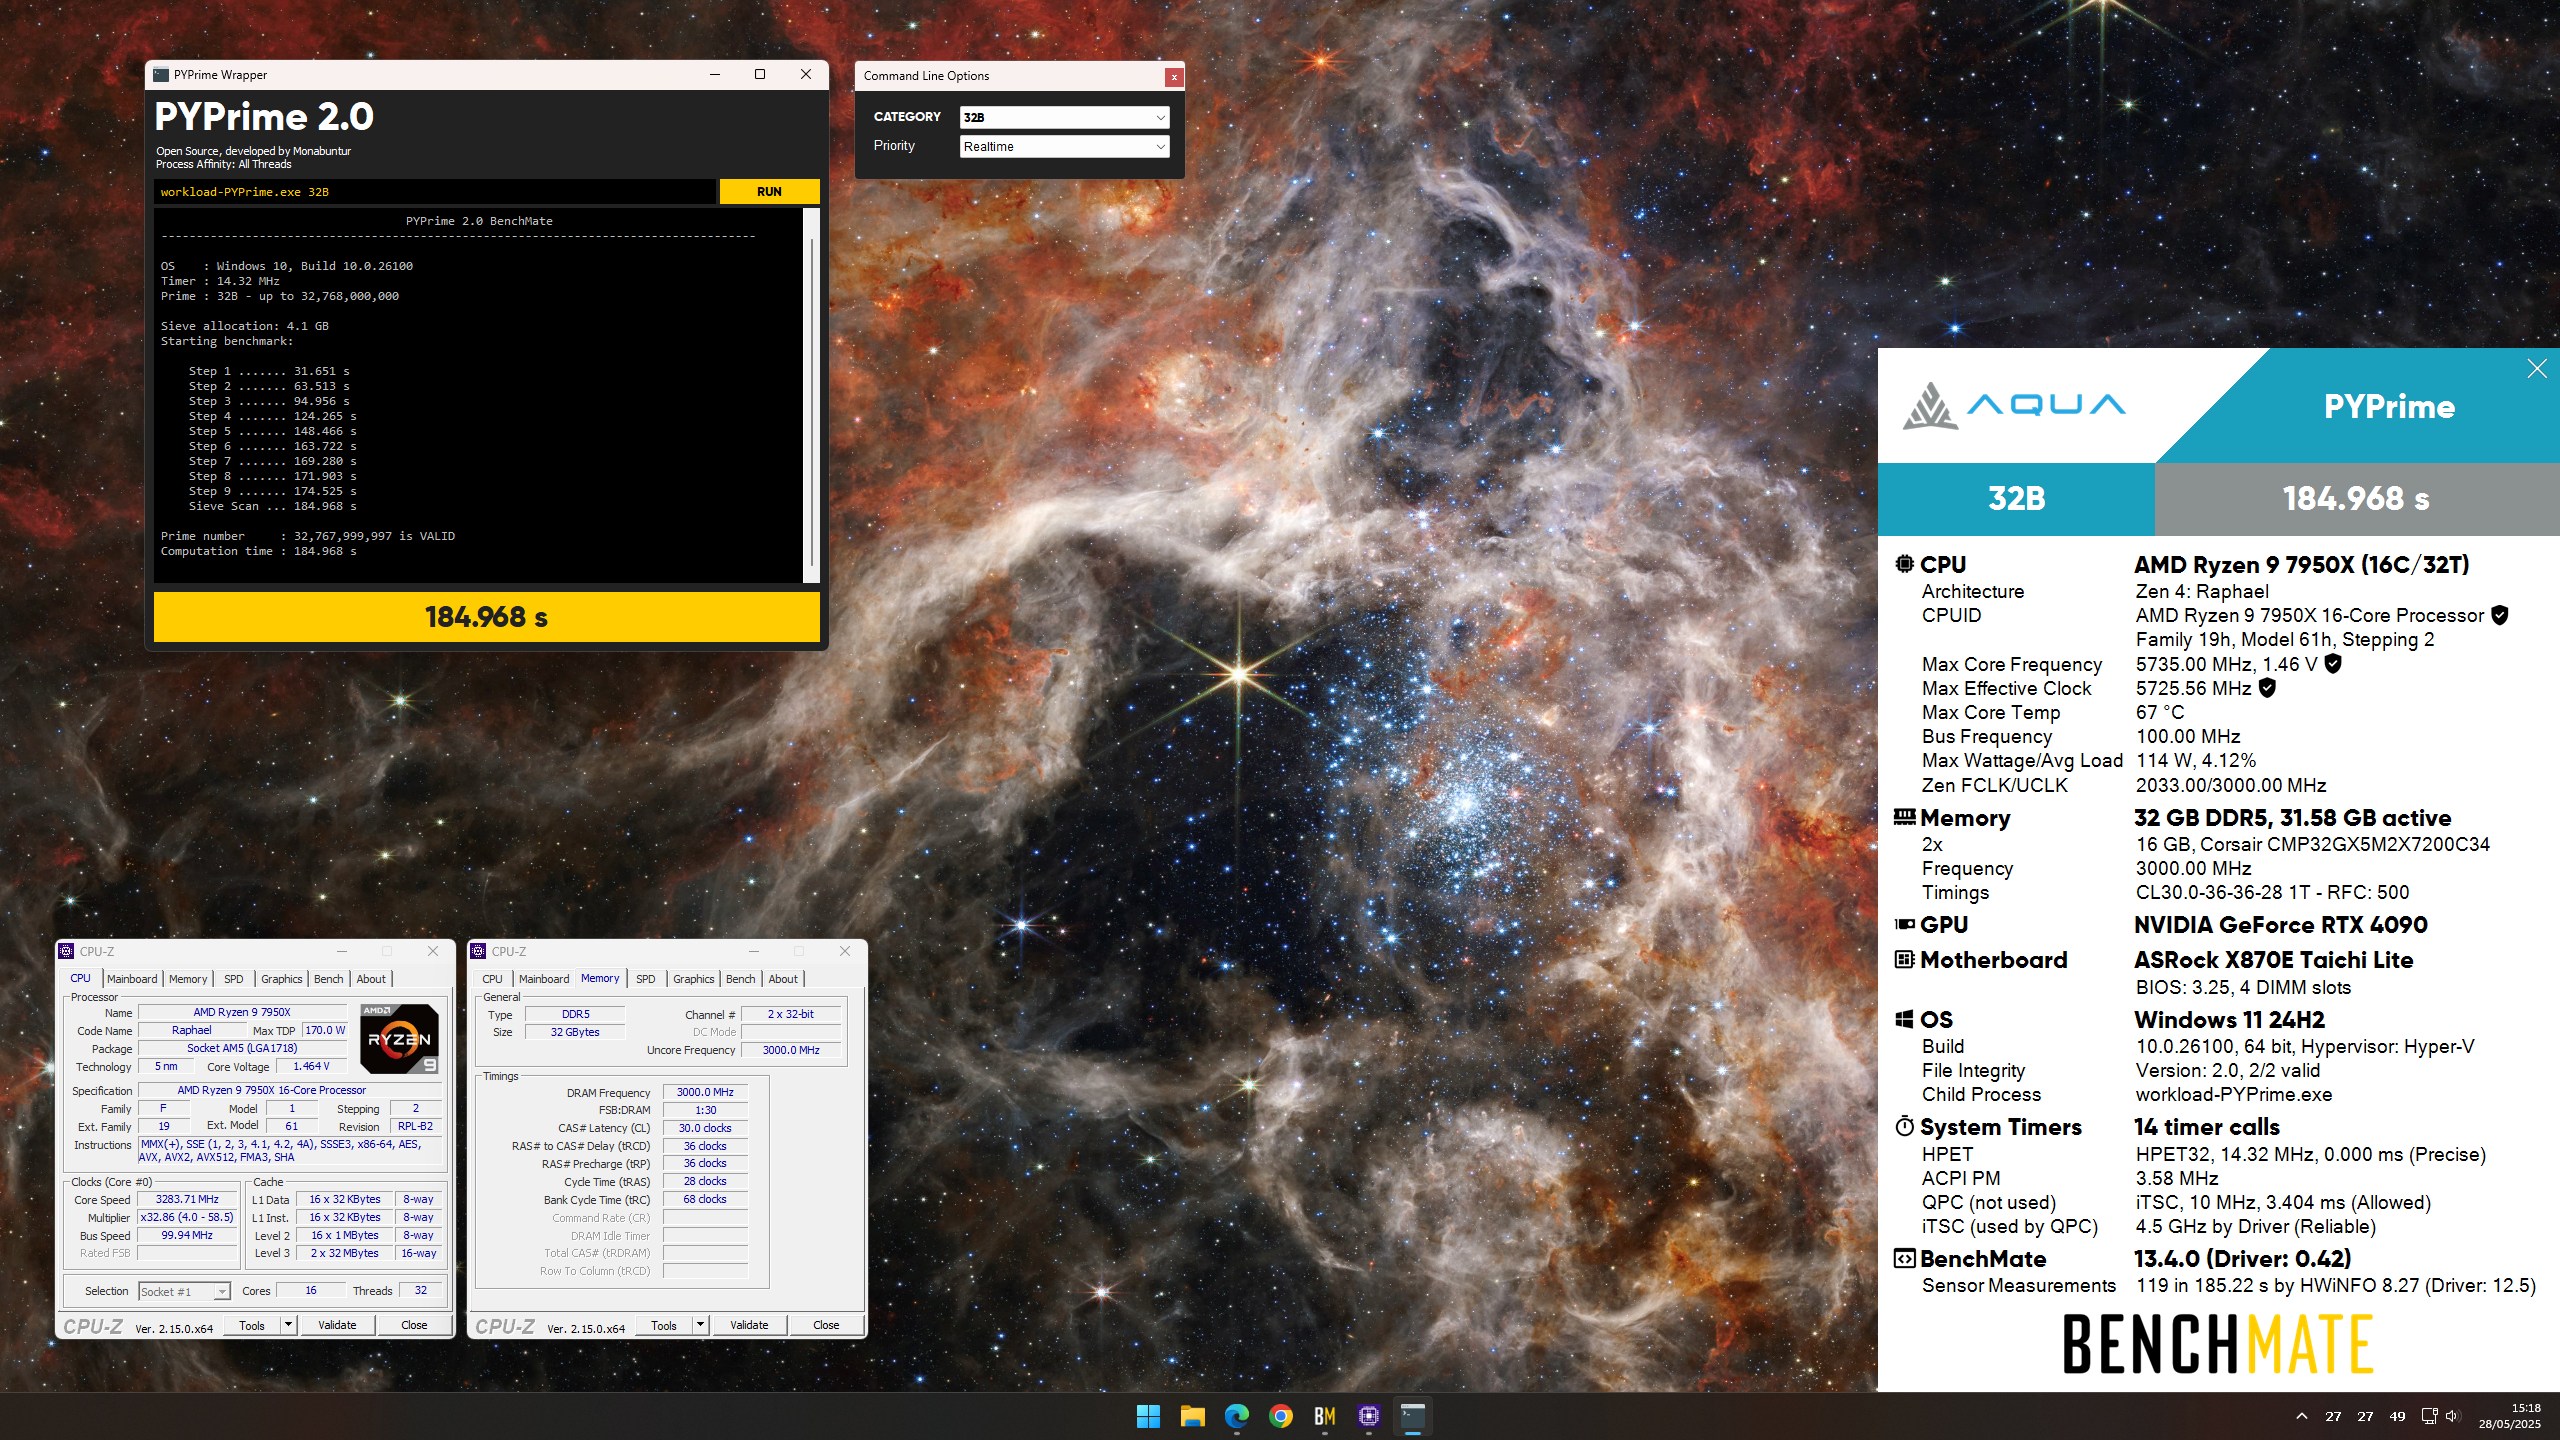
Task: Expand Tools dropdown arrow in right CPU-Z
Action: pos(700,1325)
